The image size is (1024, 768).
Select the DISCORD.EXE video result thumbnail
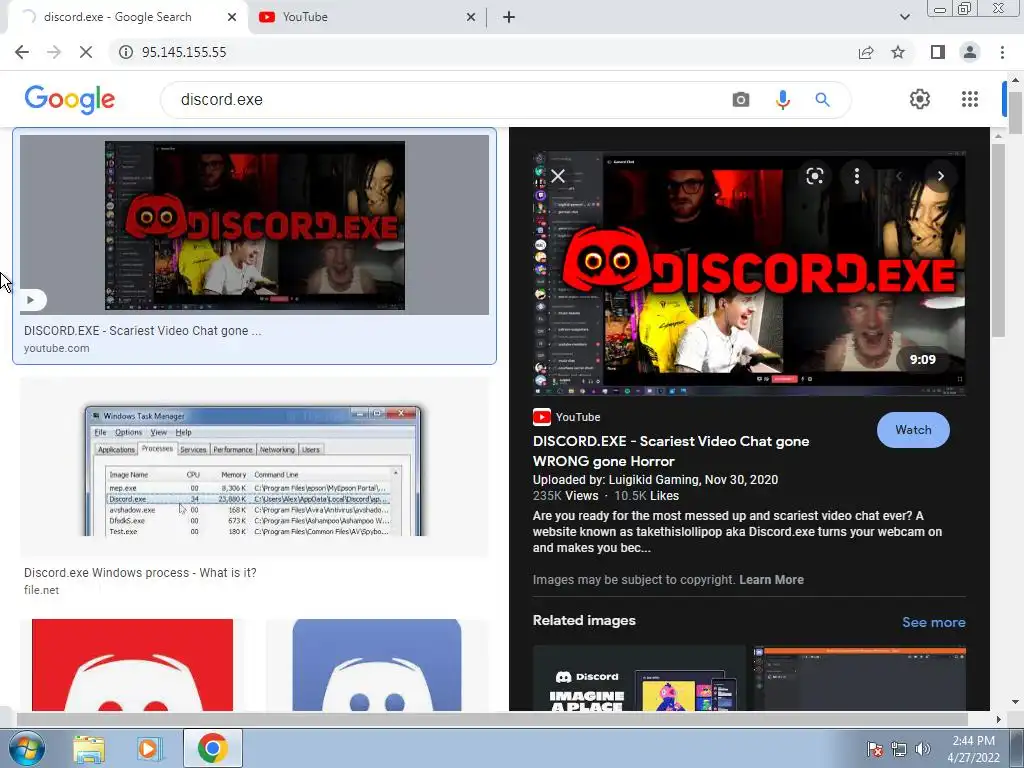click(x=254, y=225)
